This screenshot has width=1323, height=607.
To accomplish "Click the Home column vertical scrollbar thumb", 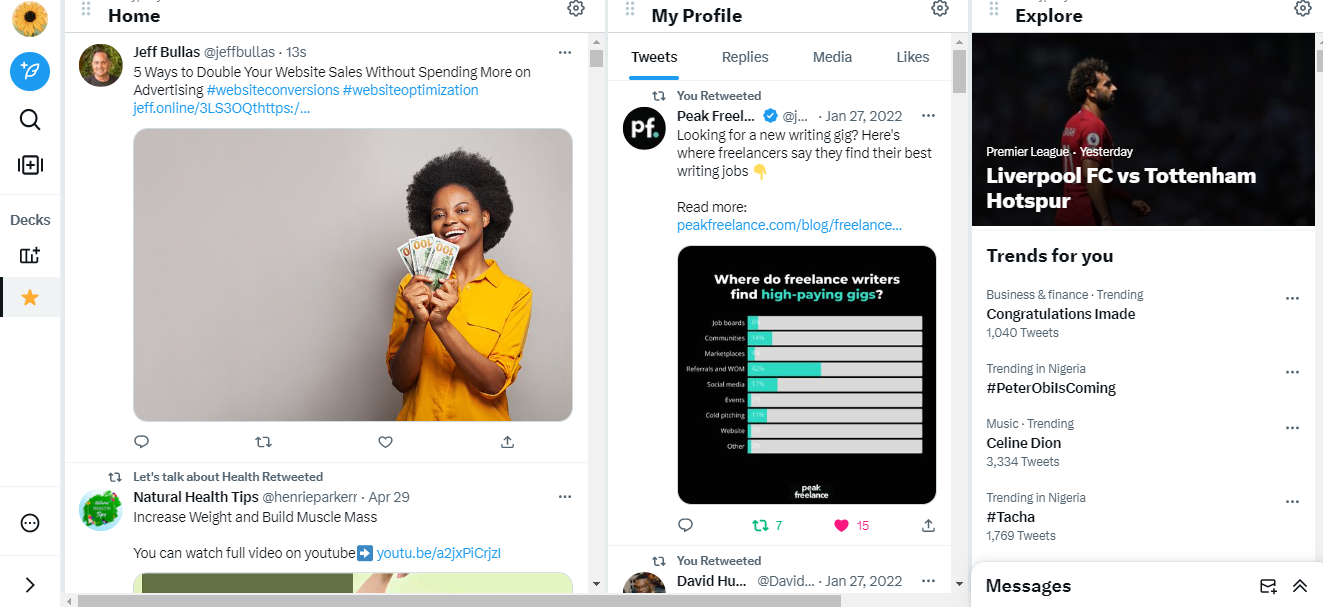I will pyautogui.click(x=597, y=59).
